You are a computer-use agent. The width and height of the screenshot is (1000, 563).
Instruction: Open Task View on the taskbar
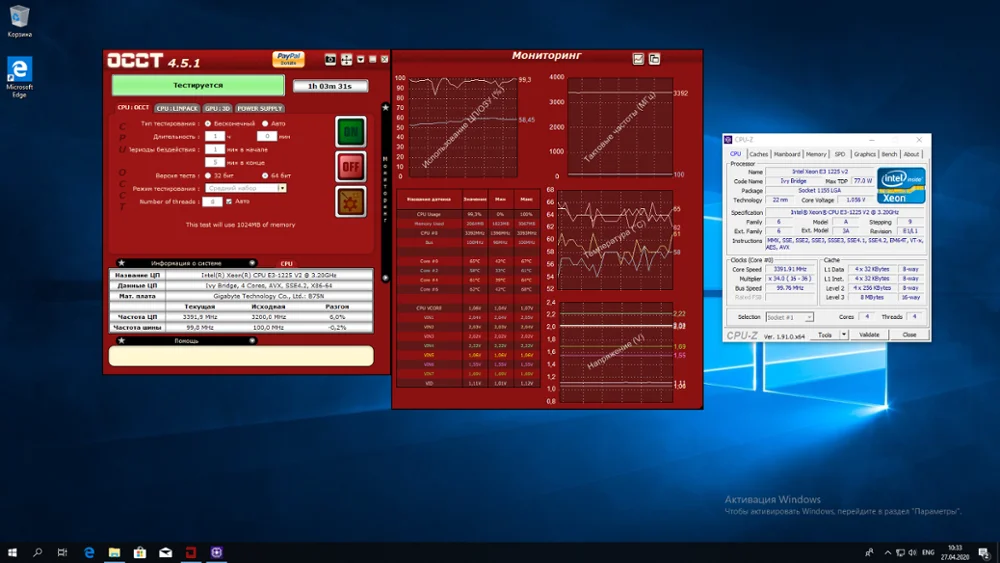pyautogui.click(x=62, y=552)
